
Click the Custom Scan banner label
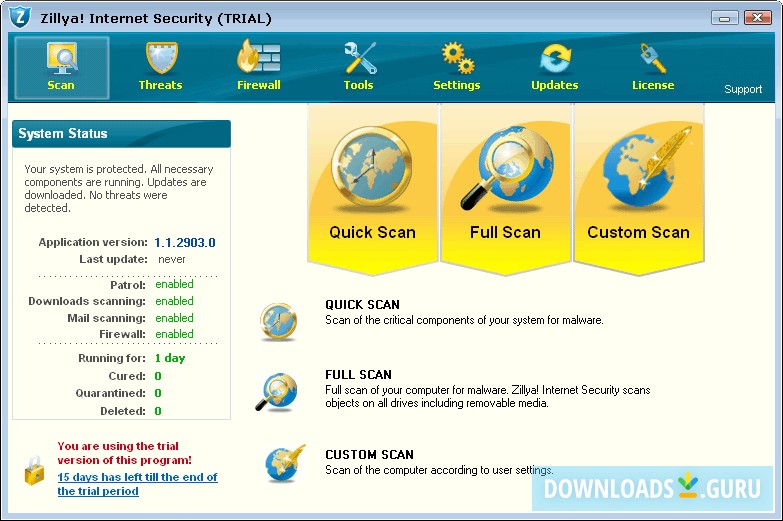tap(639, 232)
